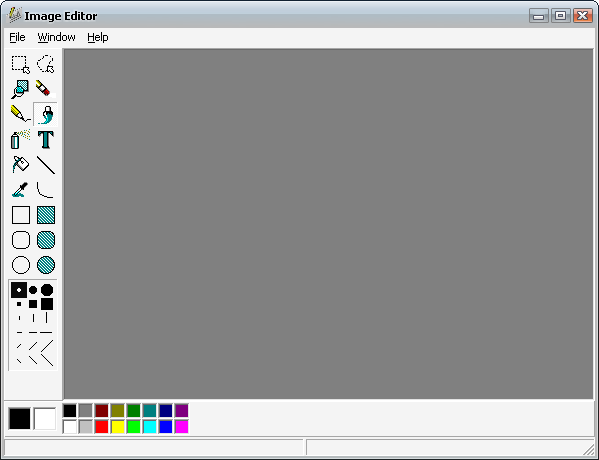Click the Image Editor title bar icon
The image size is (599, 460).
[x=14, y=15]
